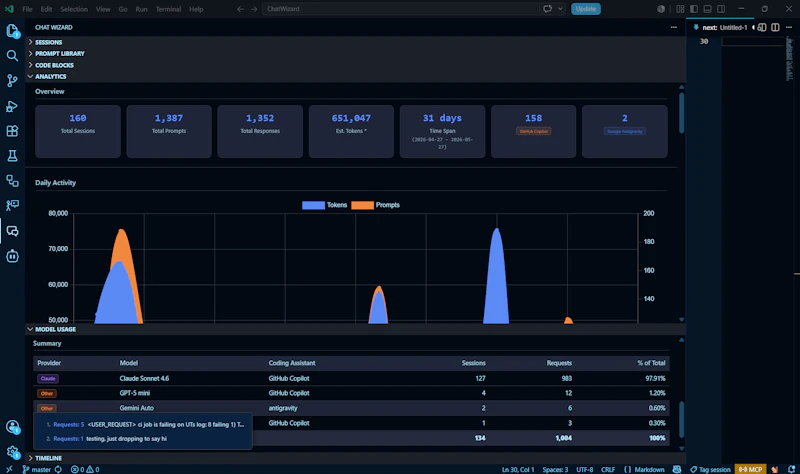Click the Copilot status bar icon
This screenshot has height=474, width=800.
[x=677, y=469]
